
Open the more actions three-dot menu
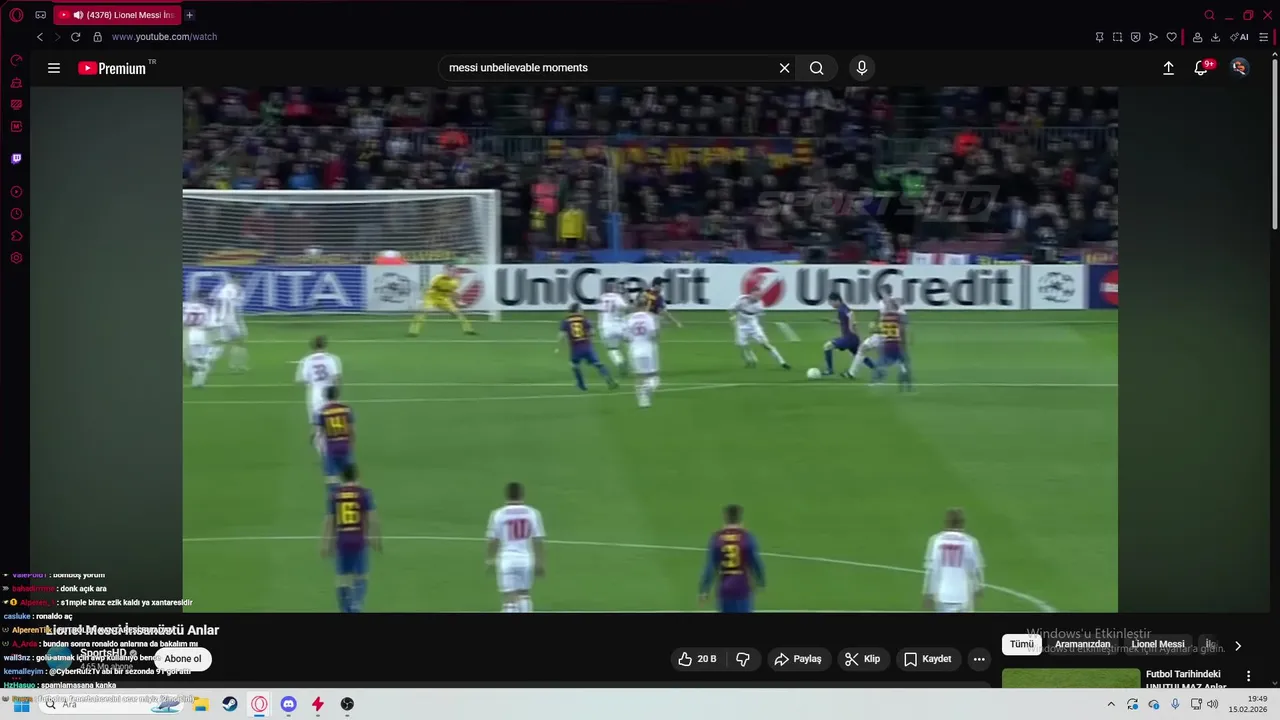pyautogui.click(x=979, y=659)
